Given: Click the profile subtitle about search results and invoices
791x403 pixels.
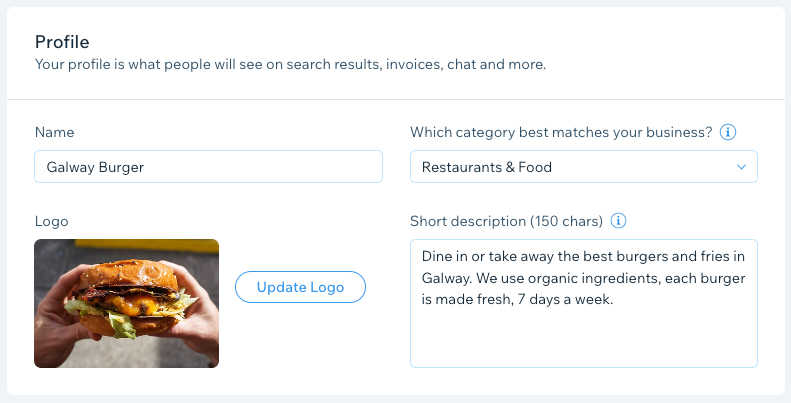Looking at the screenshot, I should pyautogui.click(x=291, y=65).
